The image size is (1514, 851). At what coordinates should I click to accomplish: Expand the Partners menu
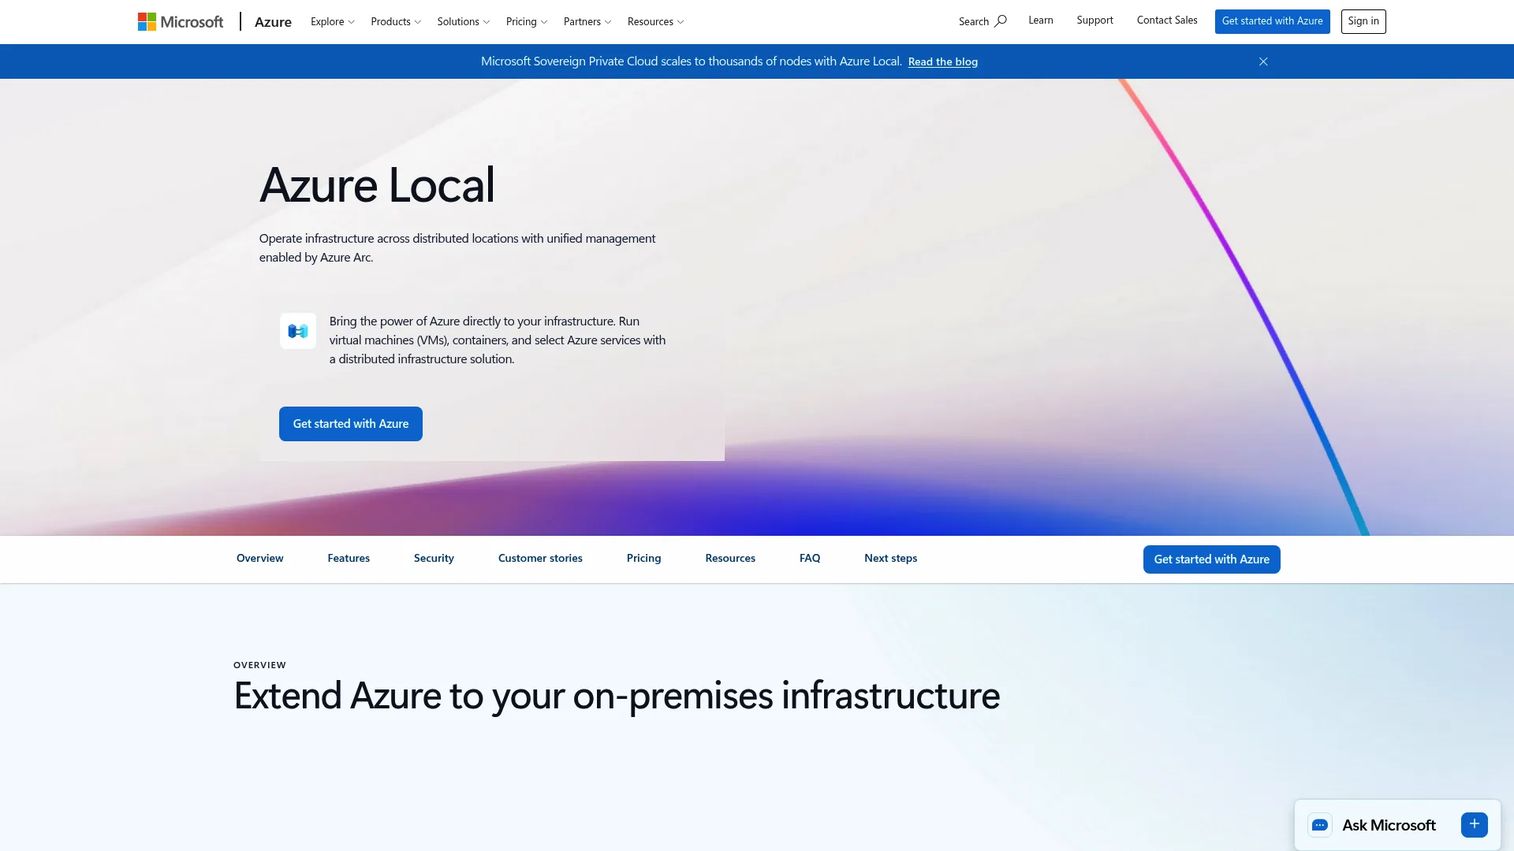587,21
